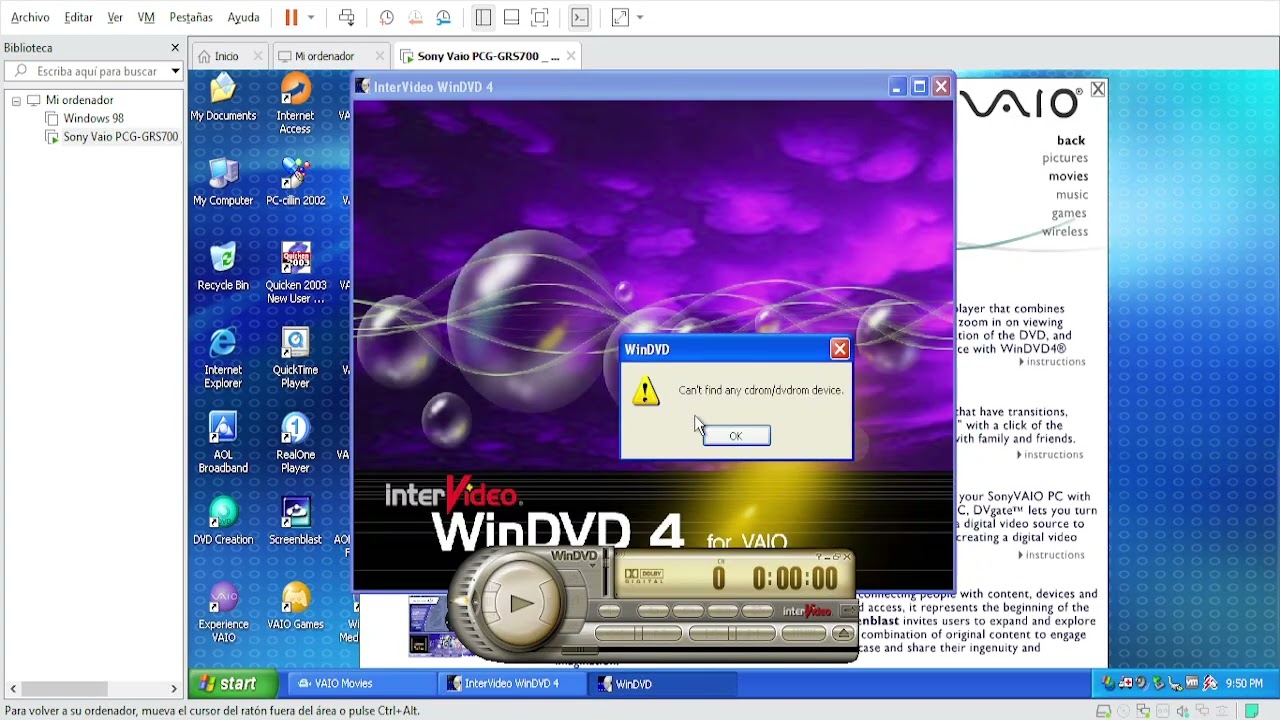This screenshot has height=720, width=1280.
Task: Open the pause button dropdown arrow
Action: (311, 17)
